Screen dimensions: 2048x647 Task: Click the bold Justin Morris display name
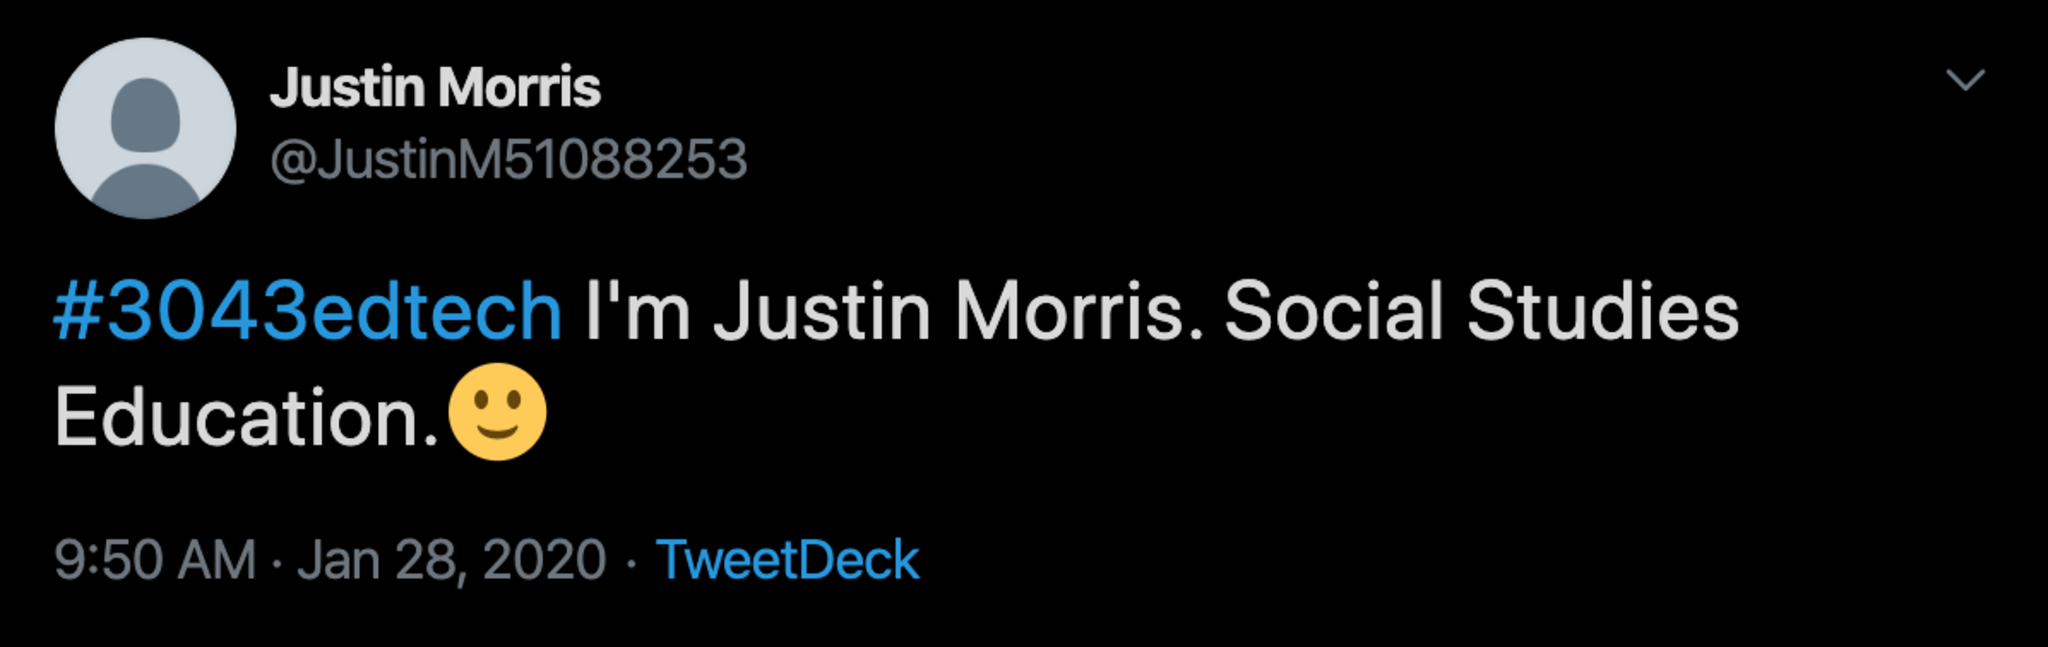(x=435, y=88)
